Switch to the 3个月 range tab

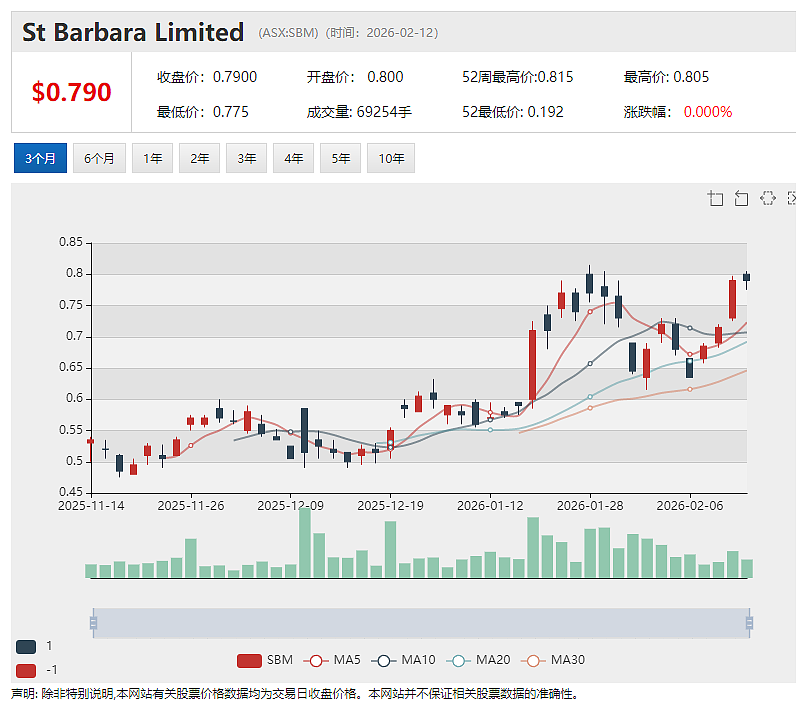[40, 158]
